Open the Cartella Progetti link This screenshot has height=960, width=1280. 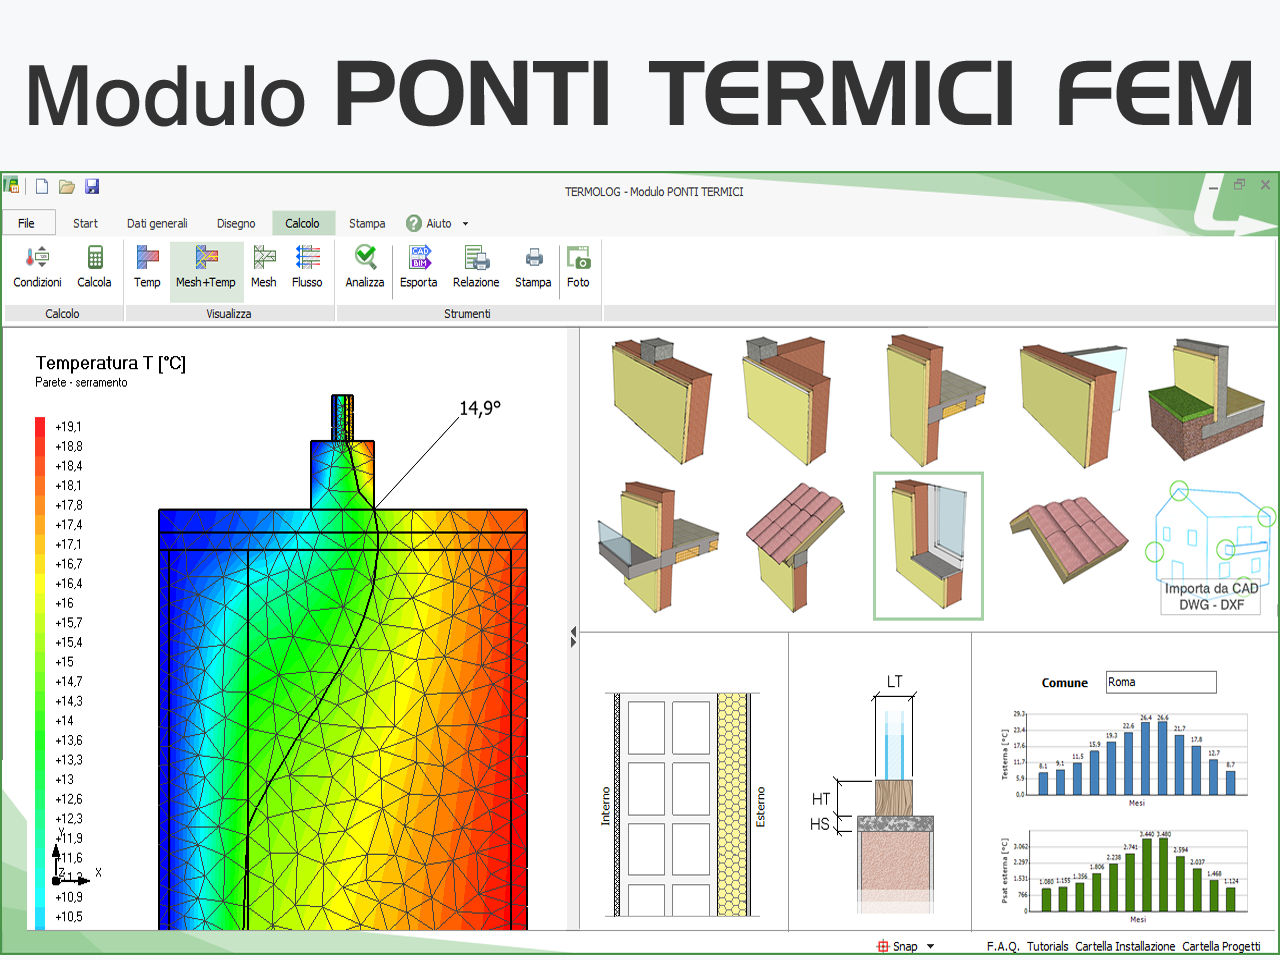[1221, 946]
